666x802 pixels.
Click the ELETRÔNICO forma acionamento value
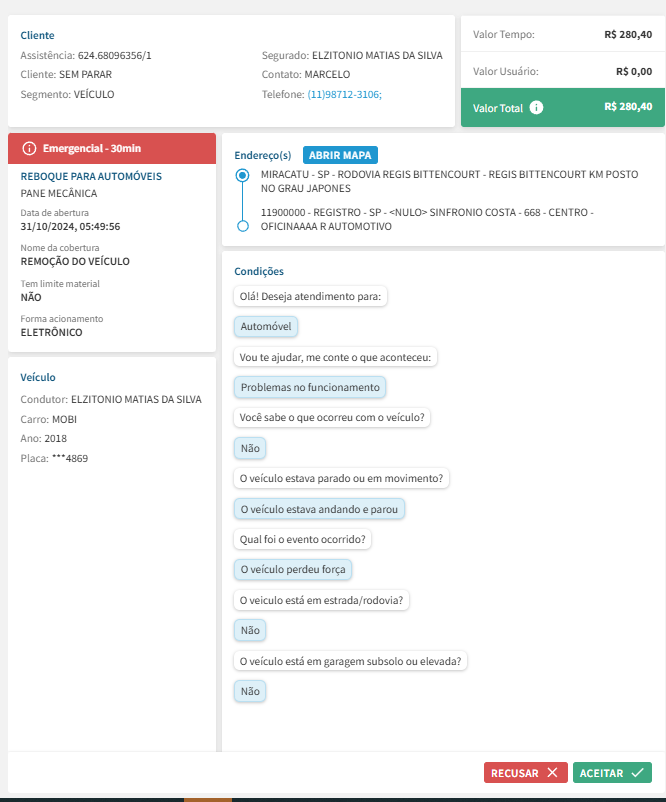(51, 332)
